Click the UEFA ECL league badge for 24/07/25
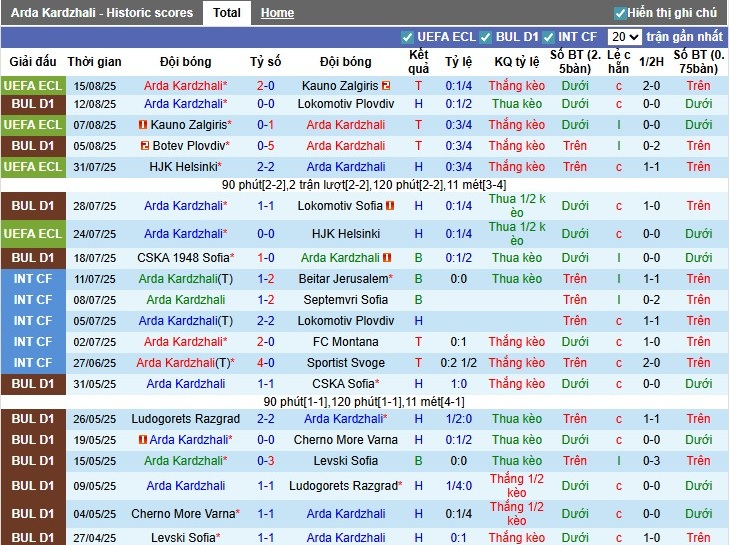The width and height of the screenshot is (729, 545). click(33, 234)
